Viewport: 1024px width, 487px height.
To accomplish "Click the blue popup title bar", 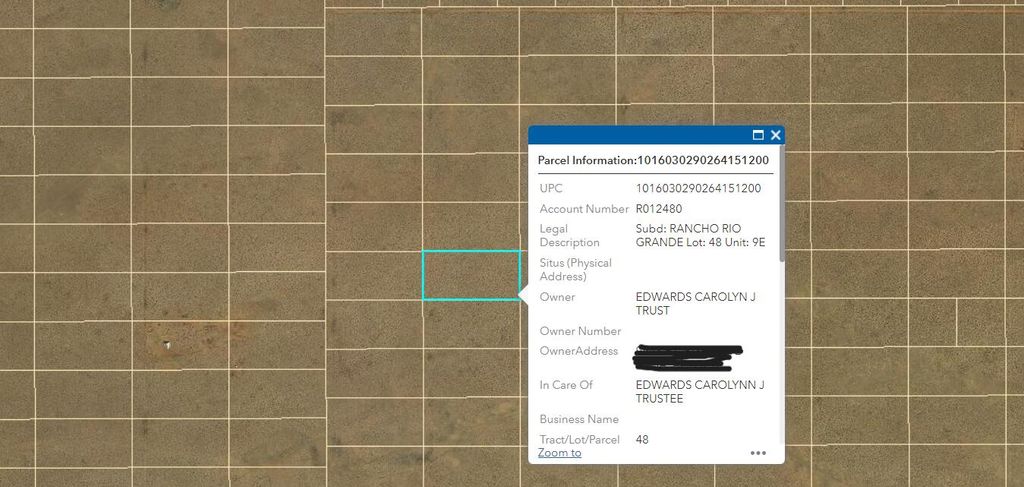I will point(640,135).
